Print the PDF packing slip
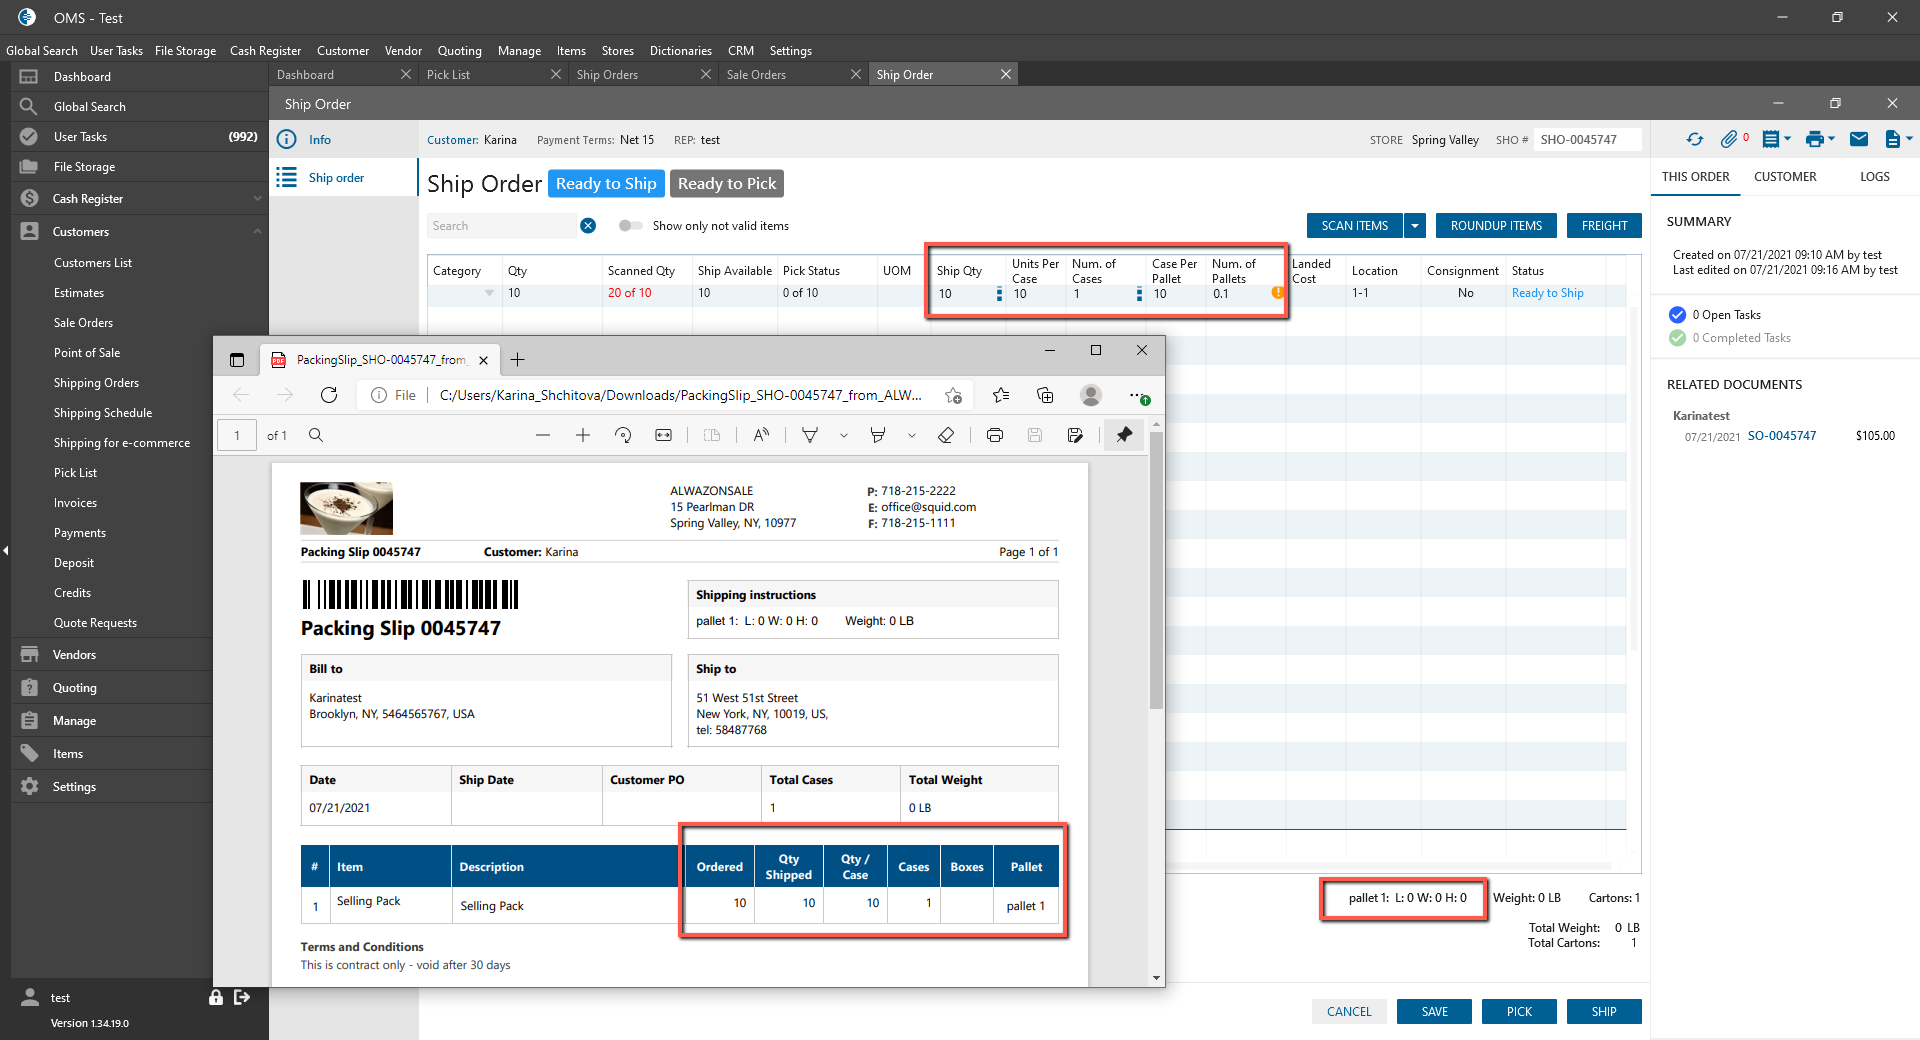The width and height of the screenshot is (1920, 1040). (x=994, y=435)
